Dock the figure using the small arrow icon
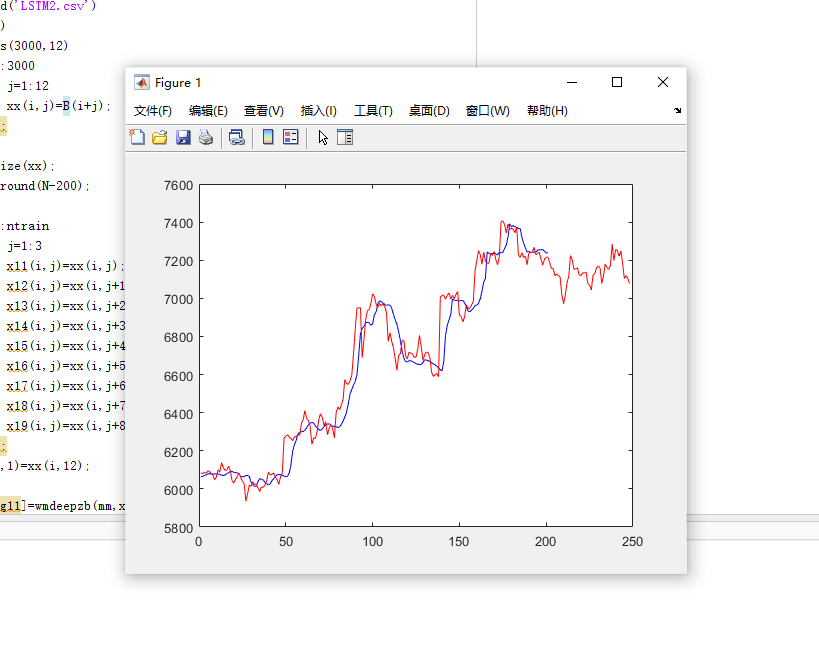Screen dimensions: 819x648 point(677,110)
